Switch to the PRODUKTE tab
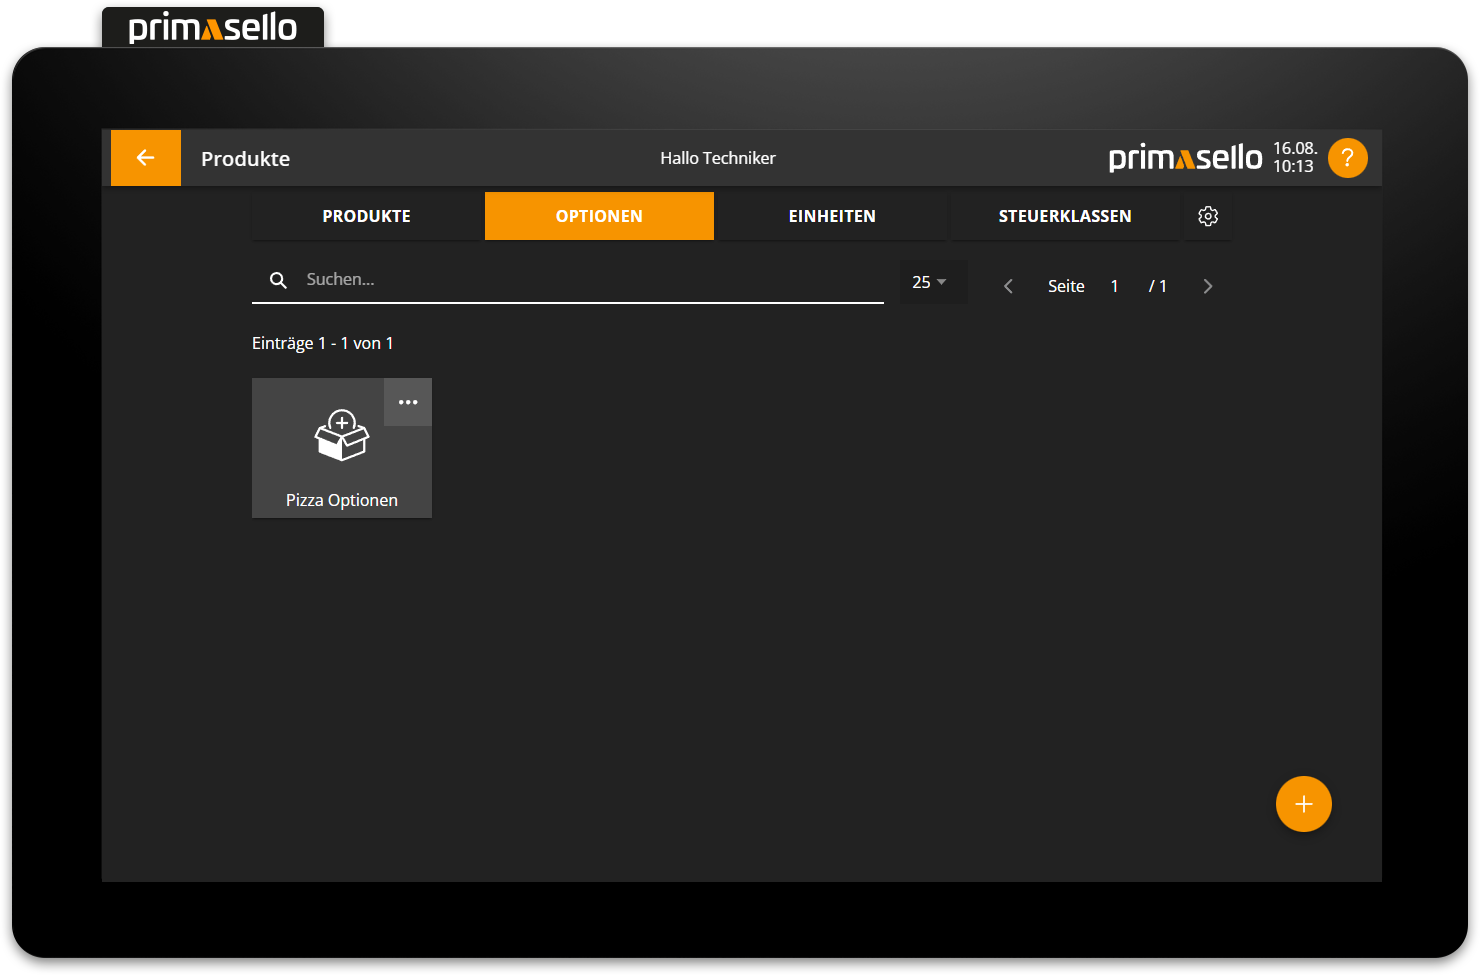This screenshot has height=975, width=1480. (366, 216)
